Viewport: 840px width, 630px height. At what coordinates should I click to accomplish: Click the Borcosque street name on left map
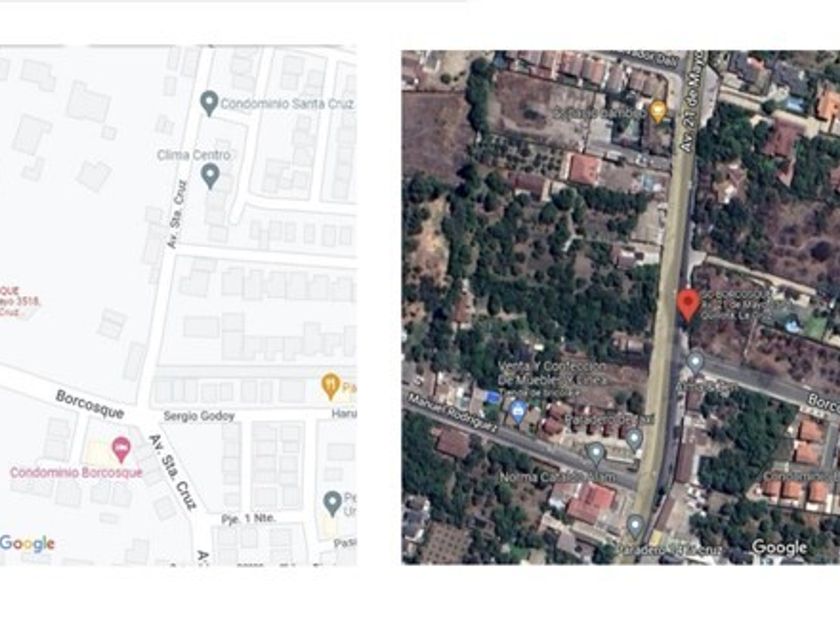[90, 404]
